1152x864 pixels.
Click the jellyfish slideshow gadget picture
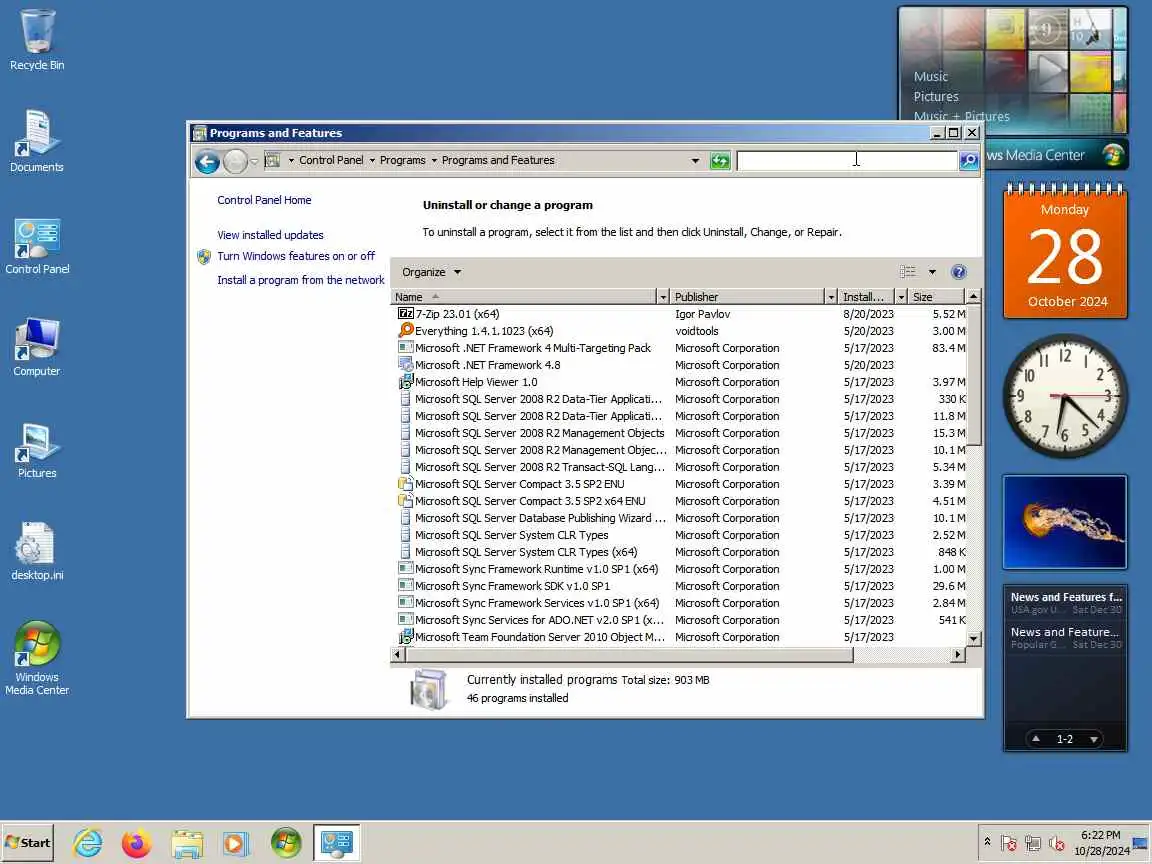click(x=1065, y=522)
